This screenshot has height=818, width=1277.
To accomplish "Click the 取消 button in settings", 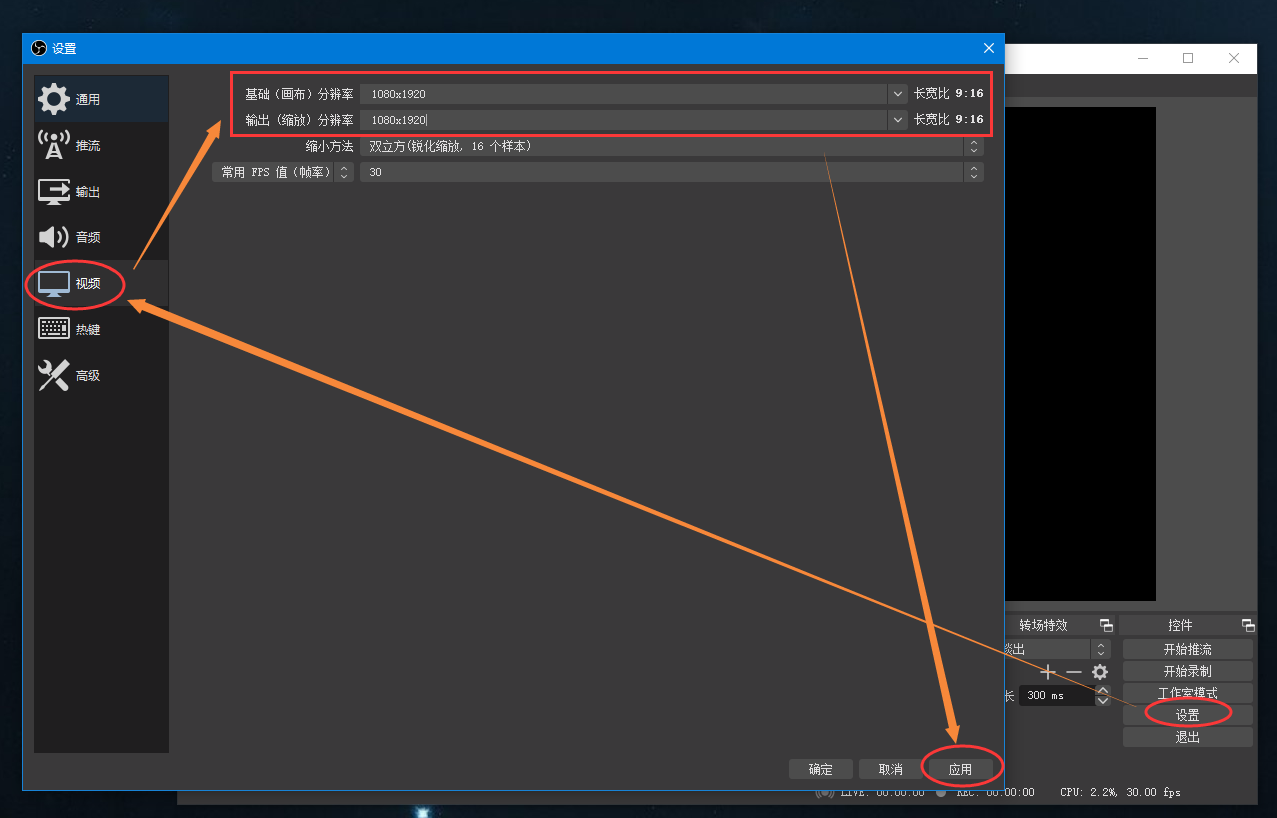I will point(891,769).
